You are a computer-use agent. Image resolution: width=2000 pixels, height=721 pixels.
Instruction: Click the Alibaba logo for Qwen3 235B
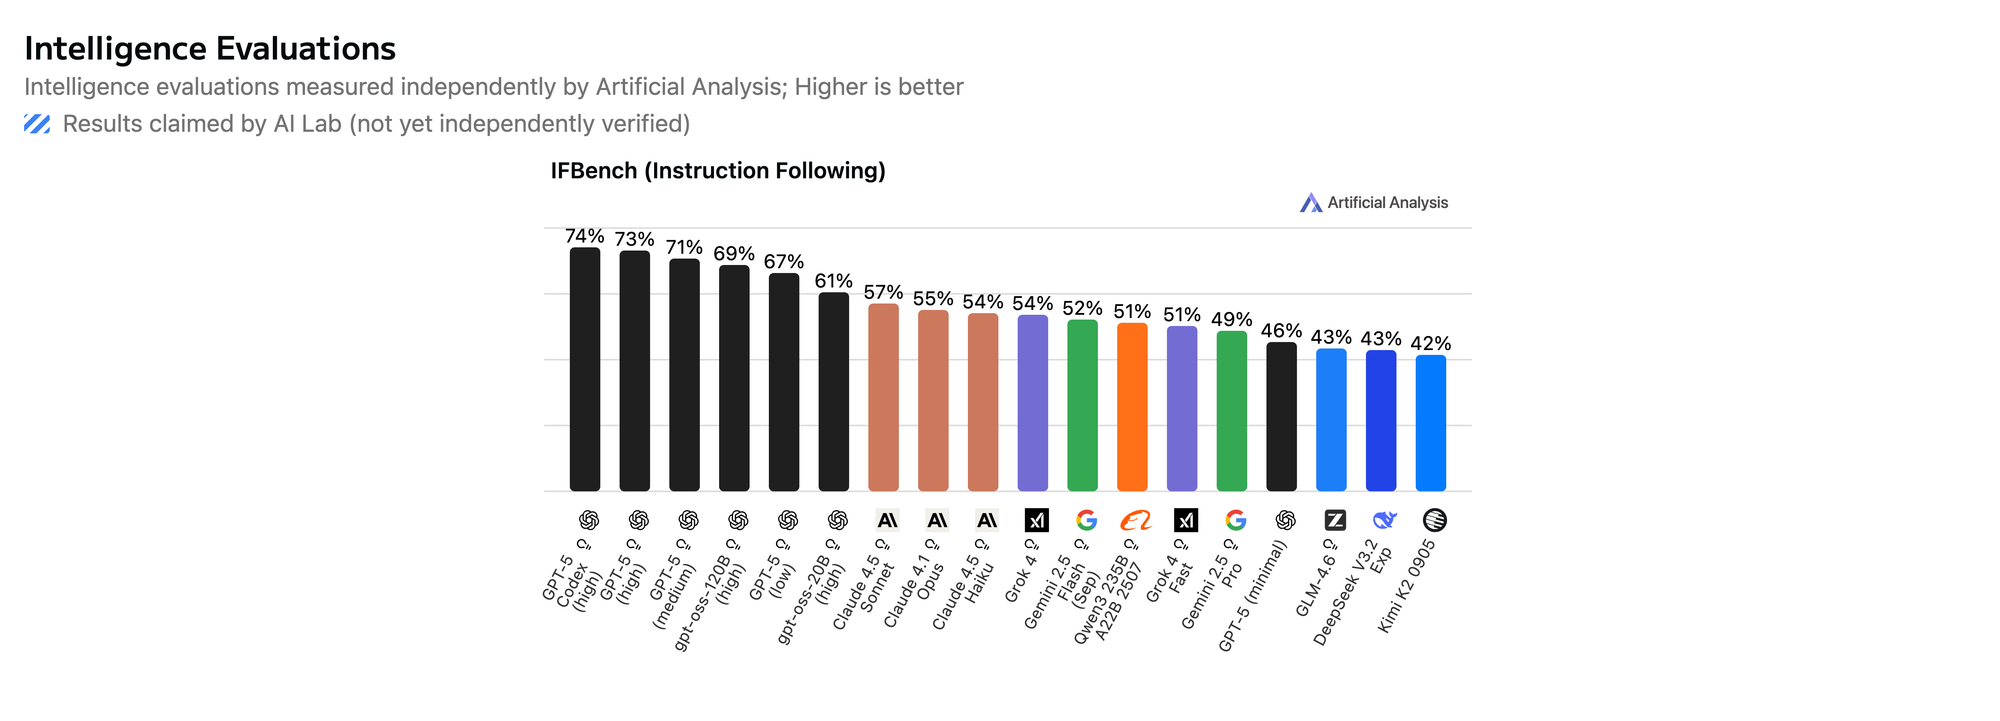(x=1136, y=520)
